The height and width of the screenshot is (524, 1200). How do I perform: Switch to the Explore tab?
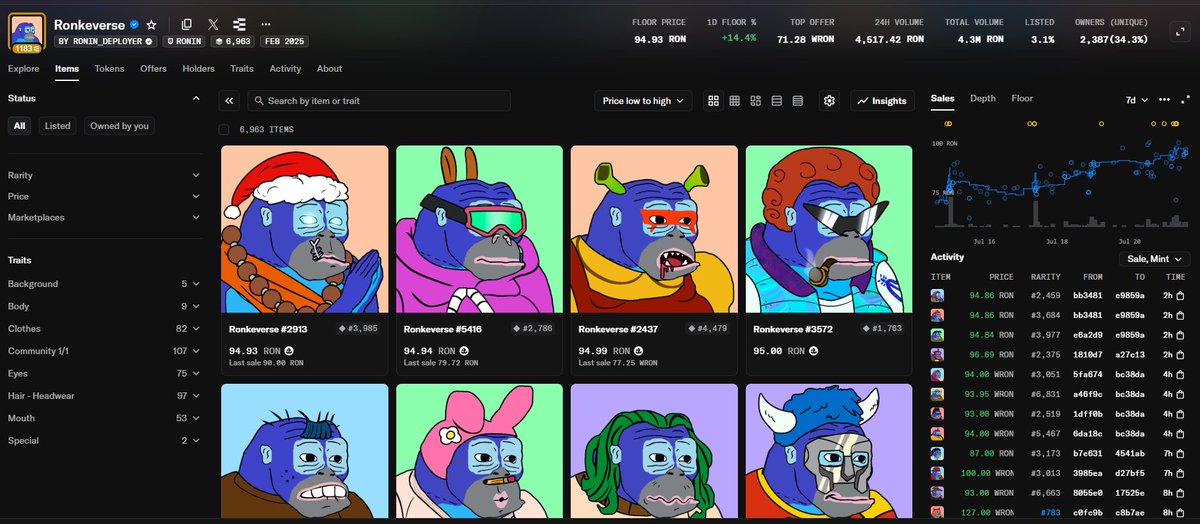[24, 69]
